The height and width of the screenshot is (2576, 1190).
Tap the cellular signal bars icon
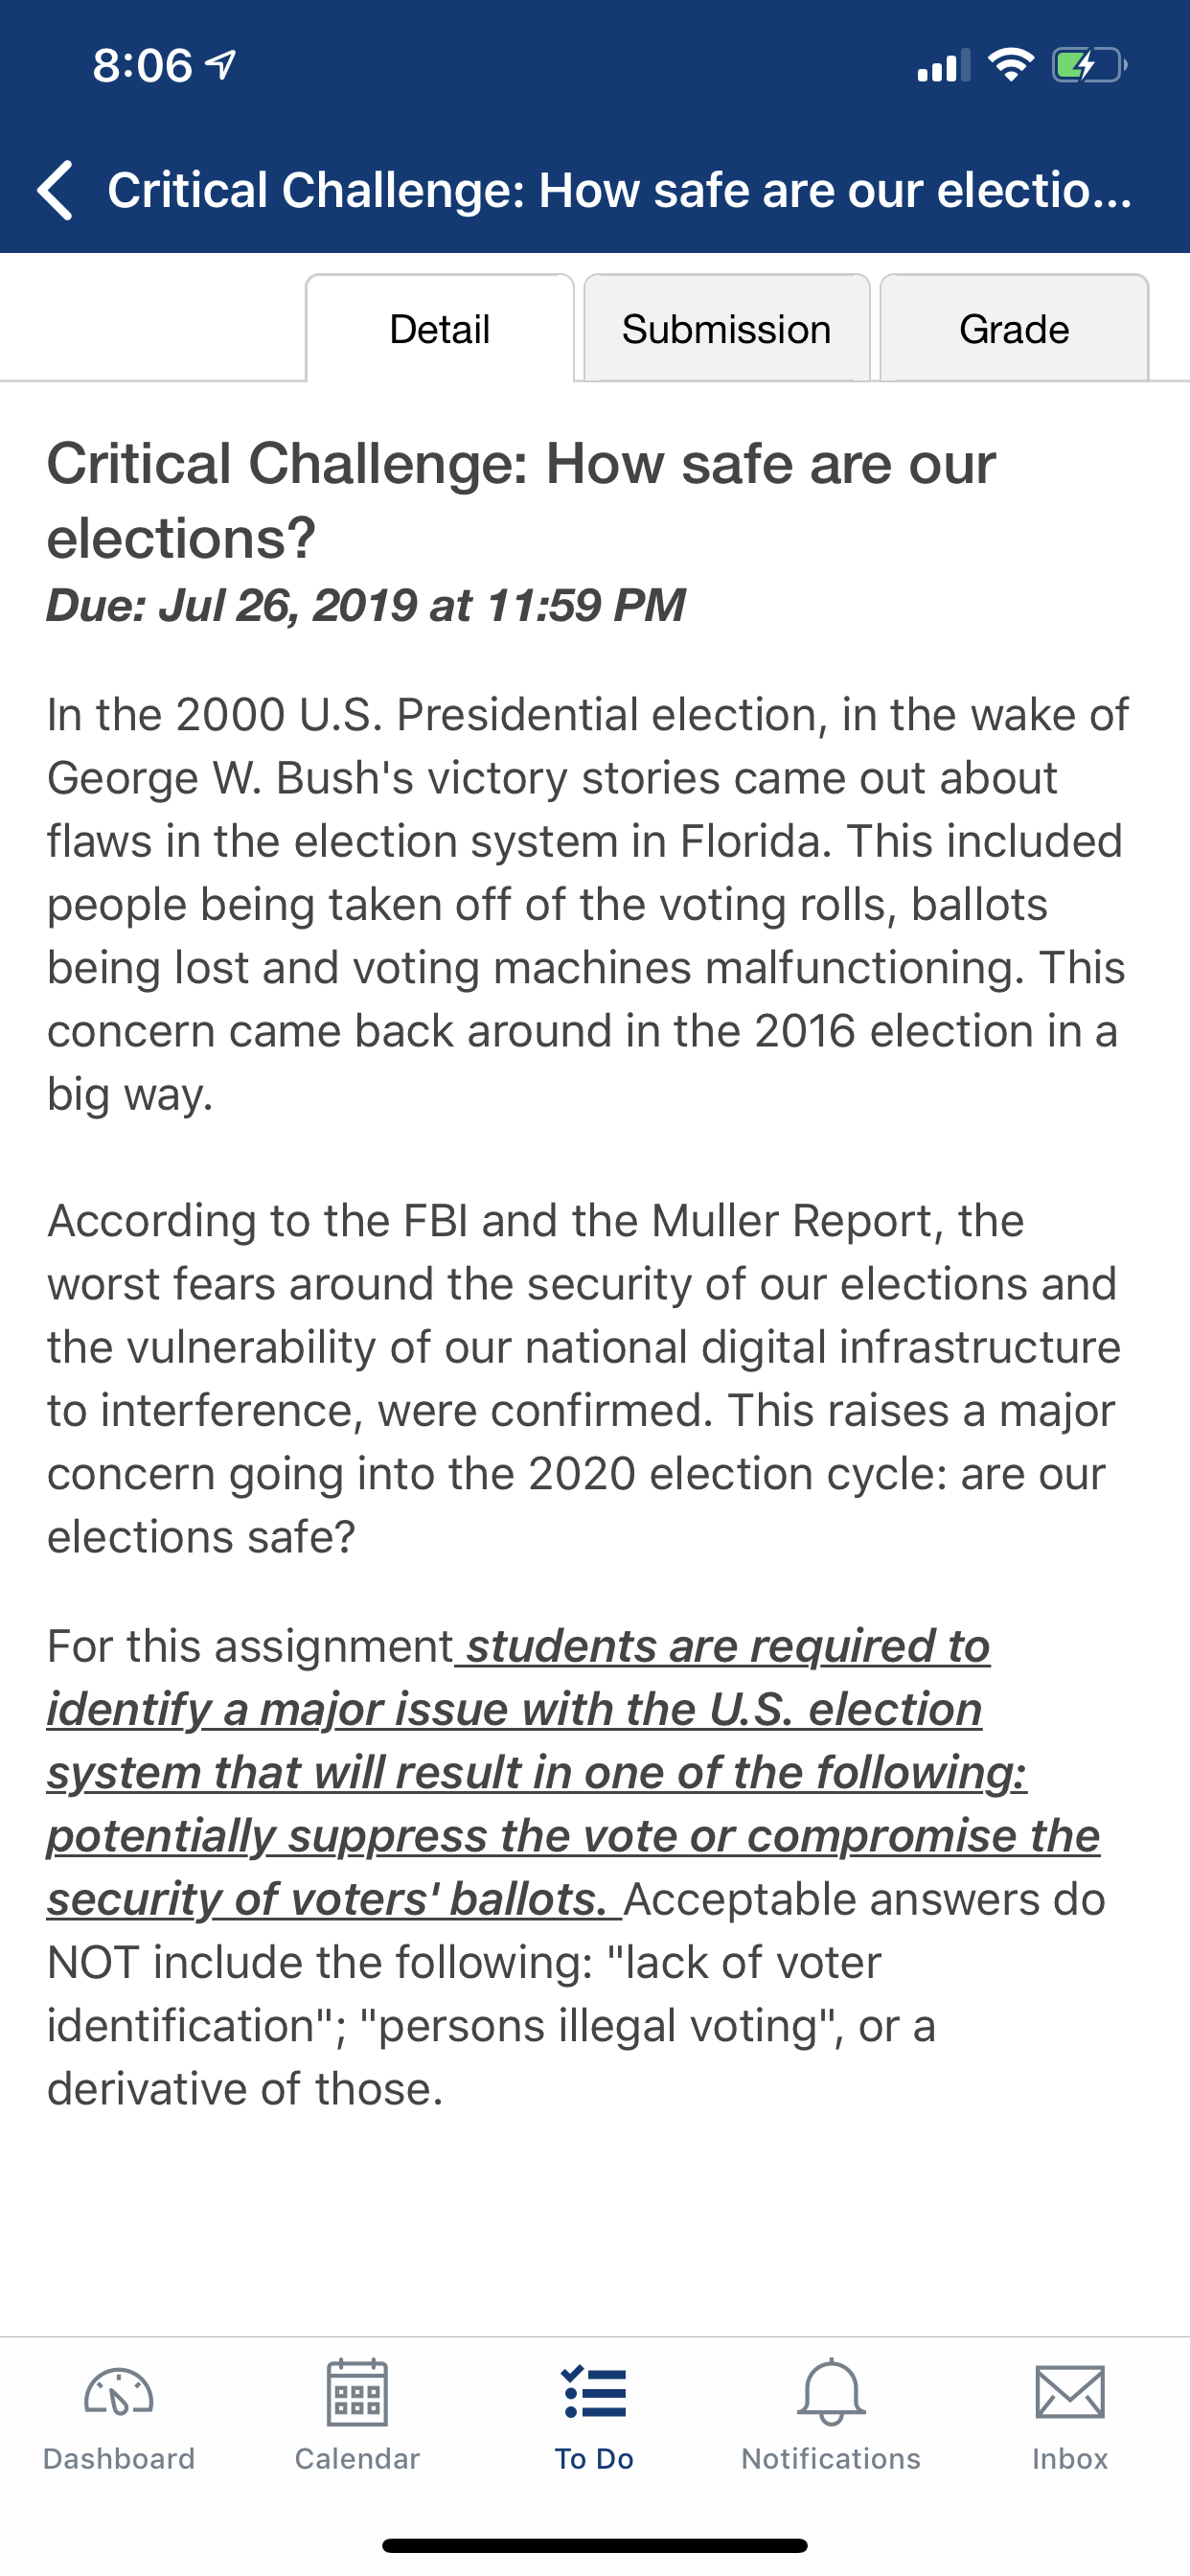pyautogui.click(x=943, y=65)
